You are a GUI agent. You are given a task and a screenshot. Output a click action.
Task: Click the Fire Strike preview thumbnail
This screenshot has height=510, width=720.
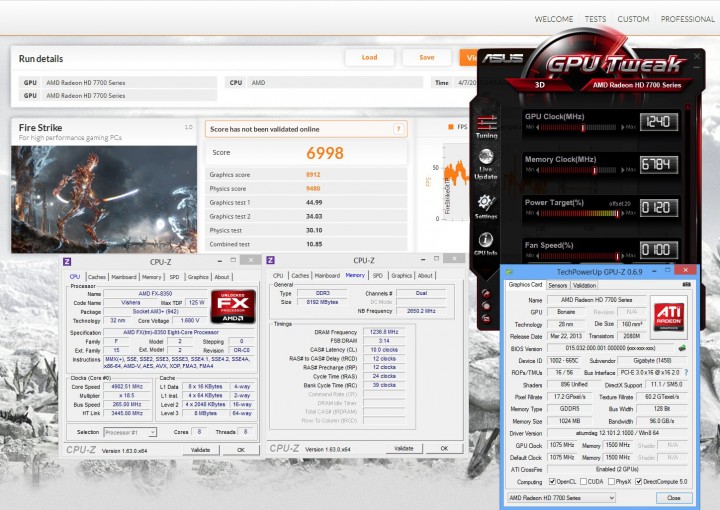[x=104, y=199]
